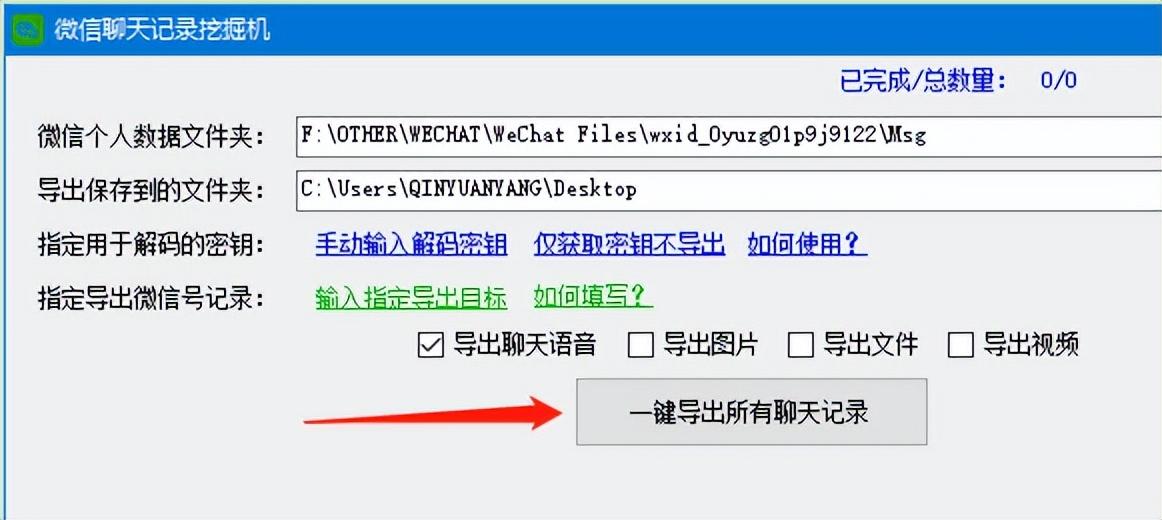
Task: Click the 0/0 progress counter value
Action: coord(1058,80)
